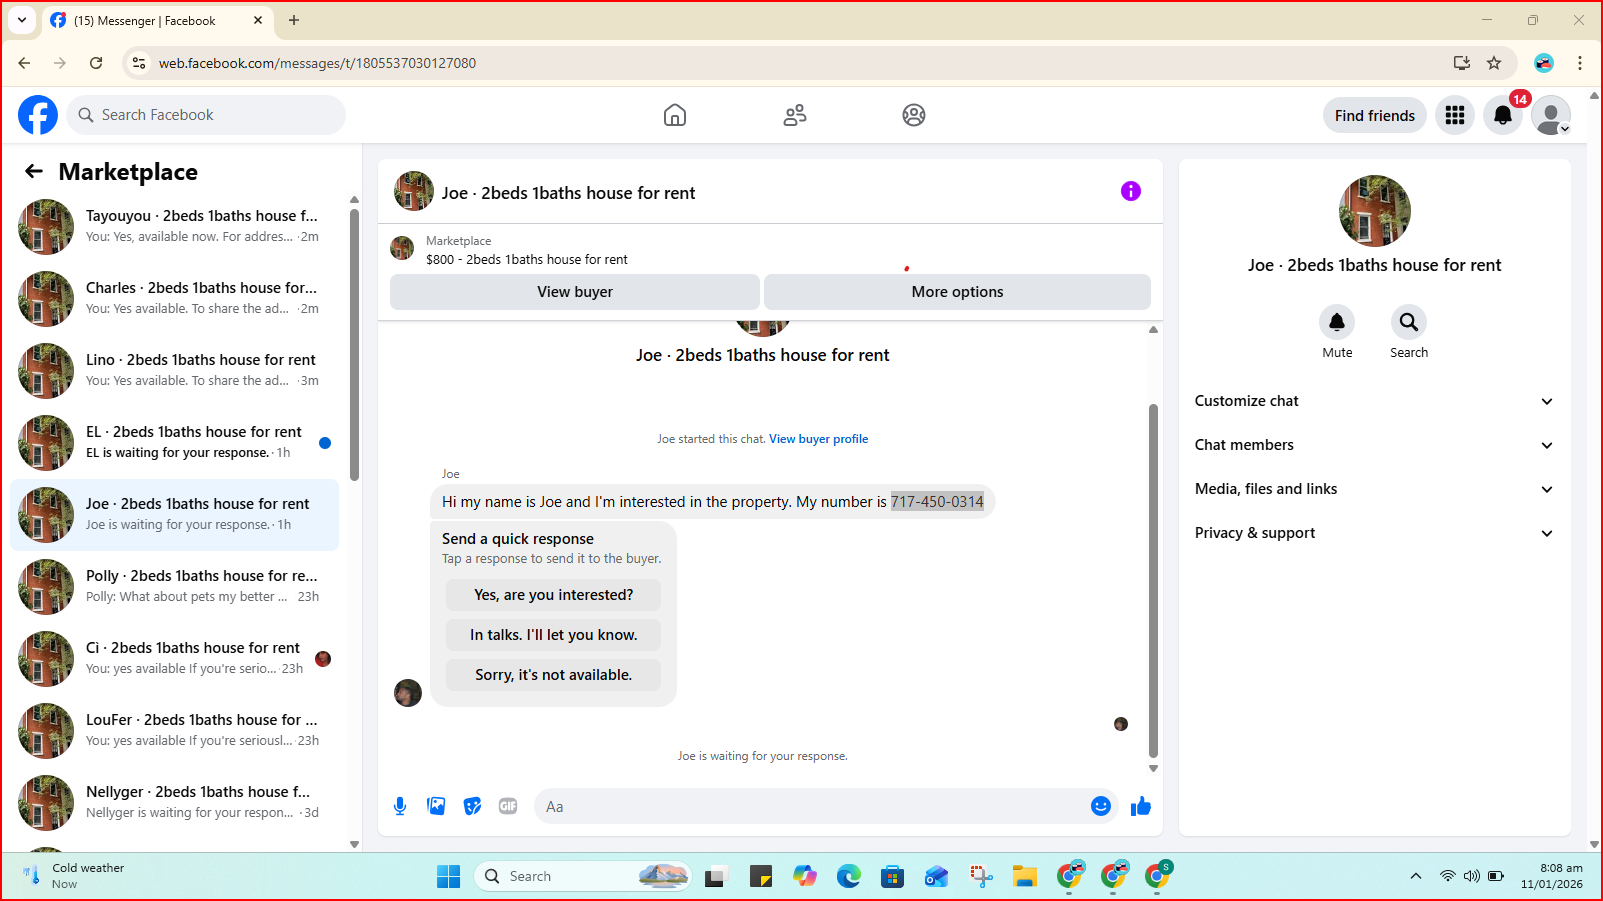The height and width of the screenshot is (901, 1603).
Task: Expand Customize chat section
Action: coord(1374,401)
